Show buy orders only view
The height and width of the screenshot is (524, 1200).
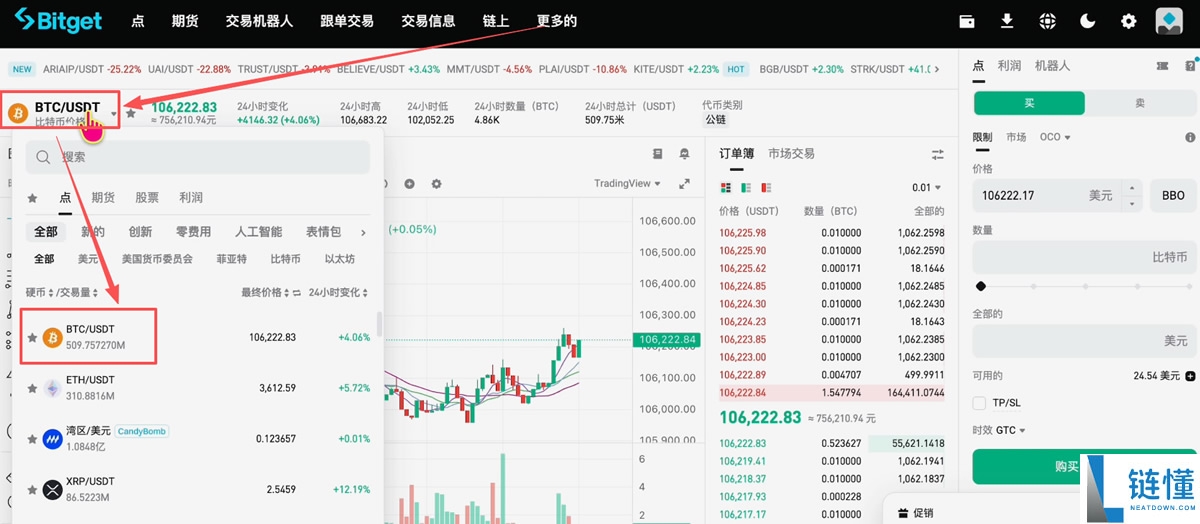746,188
